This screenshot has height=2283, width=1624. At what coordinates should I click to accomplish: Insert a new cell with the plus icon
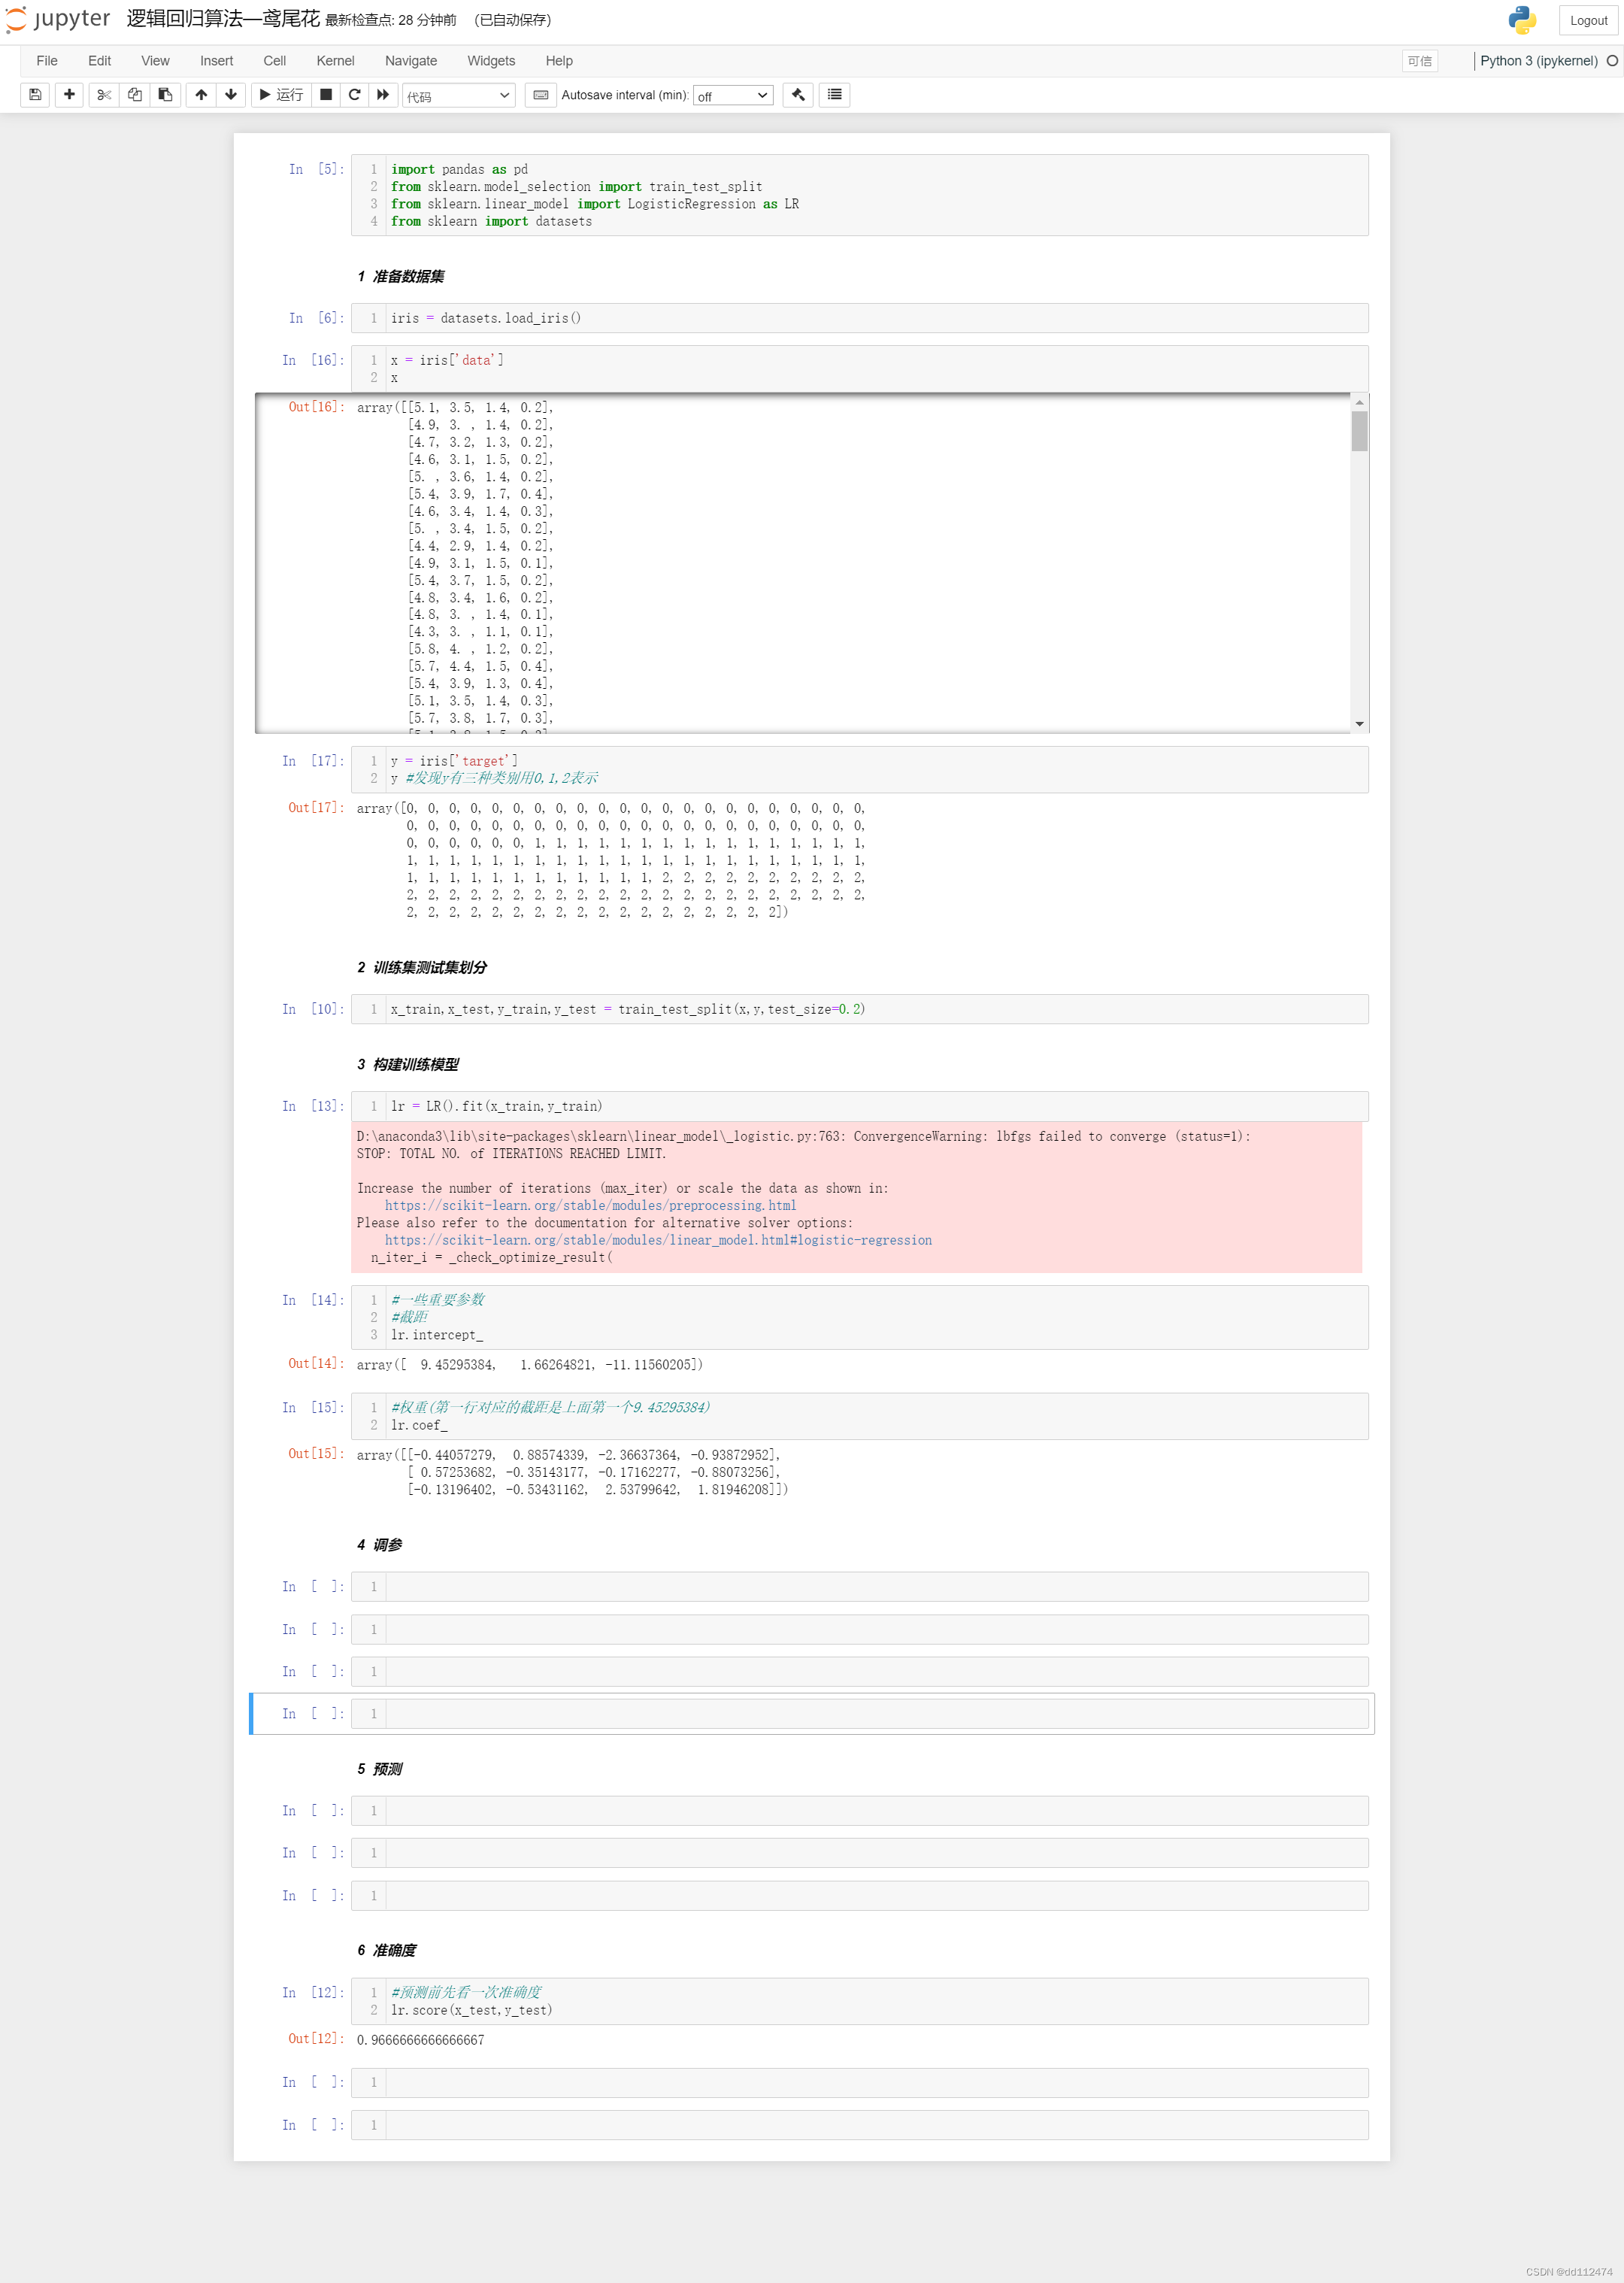[69, 95]
